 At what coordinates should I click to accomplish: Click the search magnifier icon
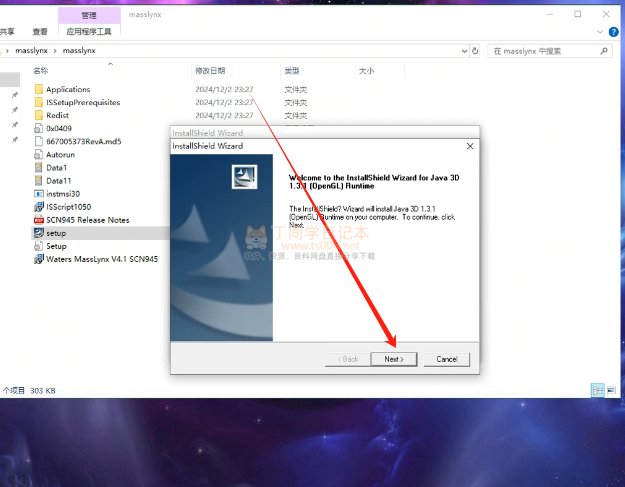tap(604, 51)
